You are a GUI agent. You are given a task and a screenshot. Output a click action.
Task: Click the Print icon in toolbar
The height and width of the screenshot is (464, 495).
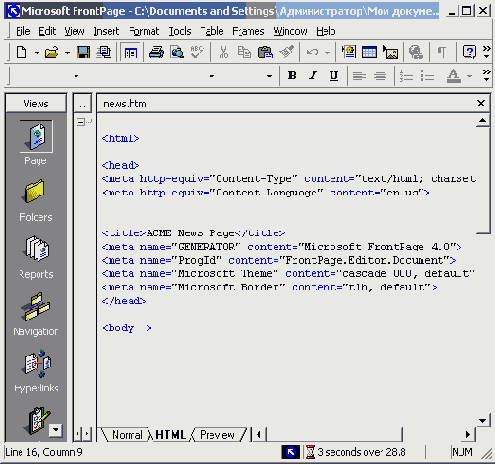coord(156,52)
